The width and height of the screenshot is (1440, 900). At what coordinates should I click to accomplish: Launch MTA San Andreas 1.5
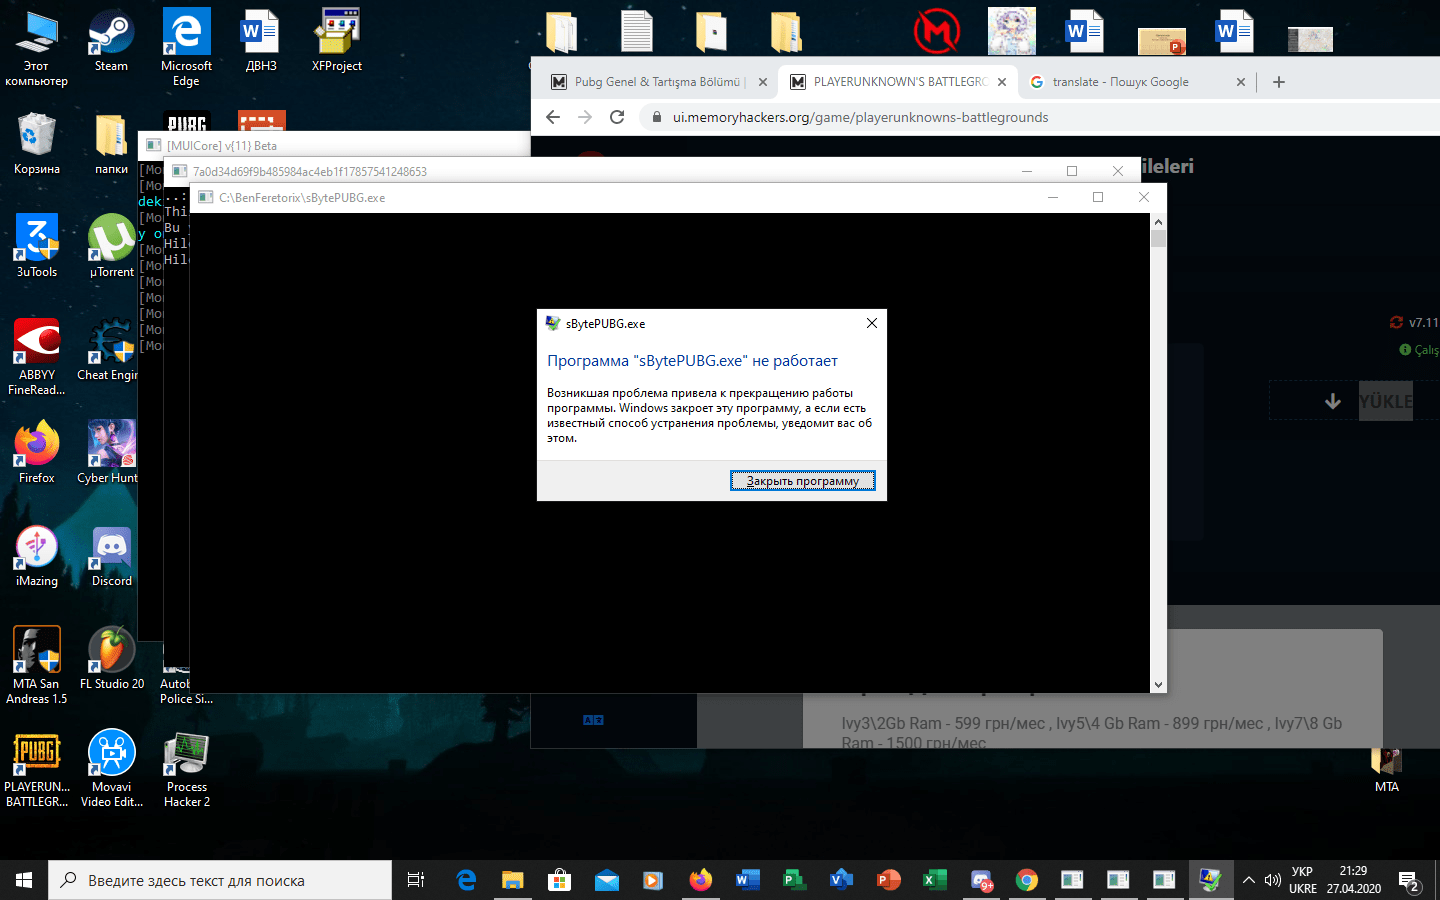(x=37, y=666)
